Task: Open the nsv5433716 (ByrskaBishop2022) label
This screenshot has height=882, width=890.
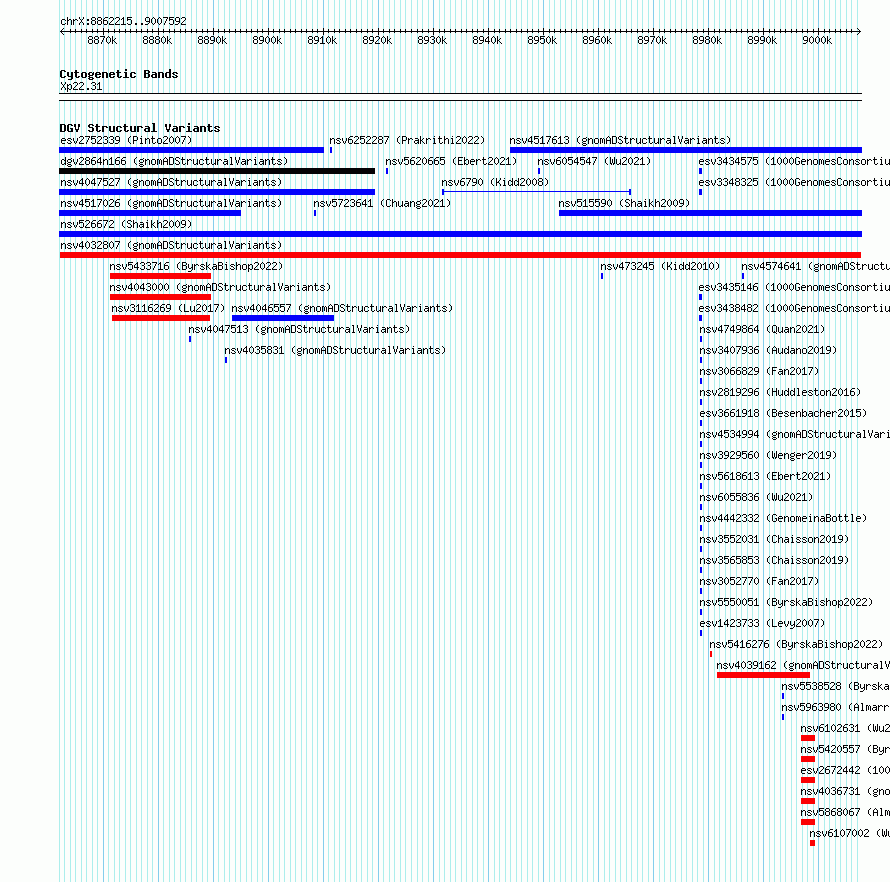Action: 196,266
